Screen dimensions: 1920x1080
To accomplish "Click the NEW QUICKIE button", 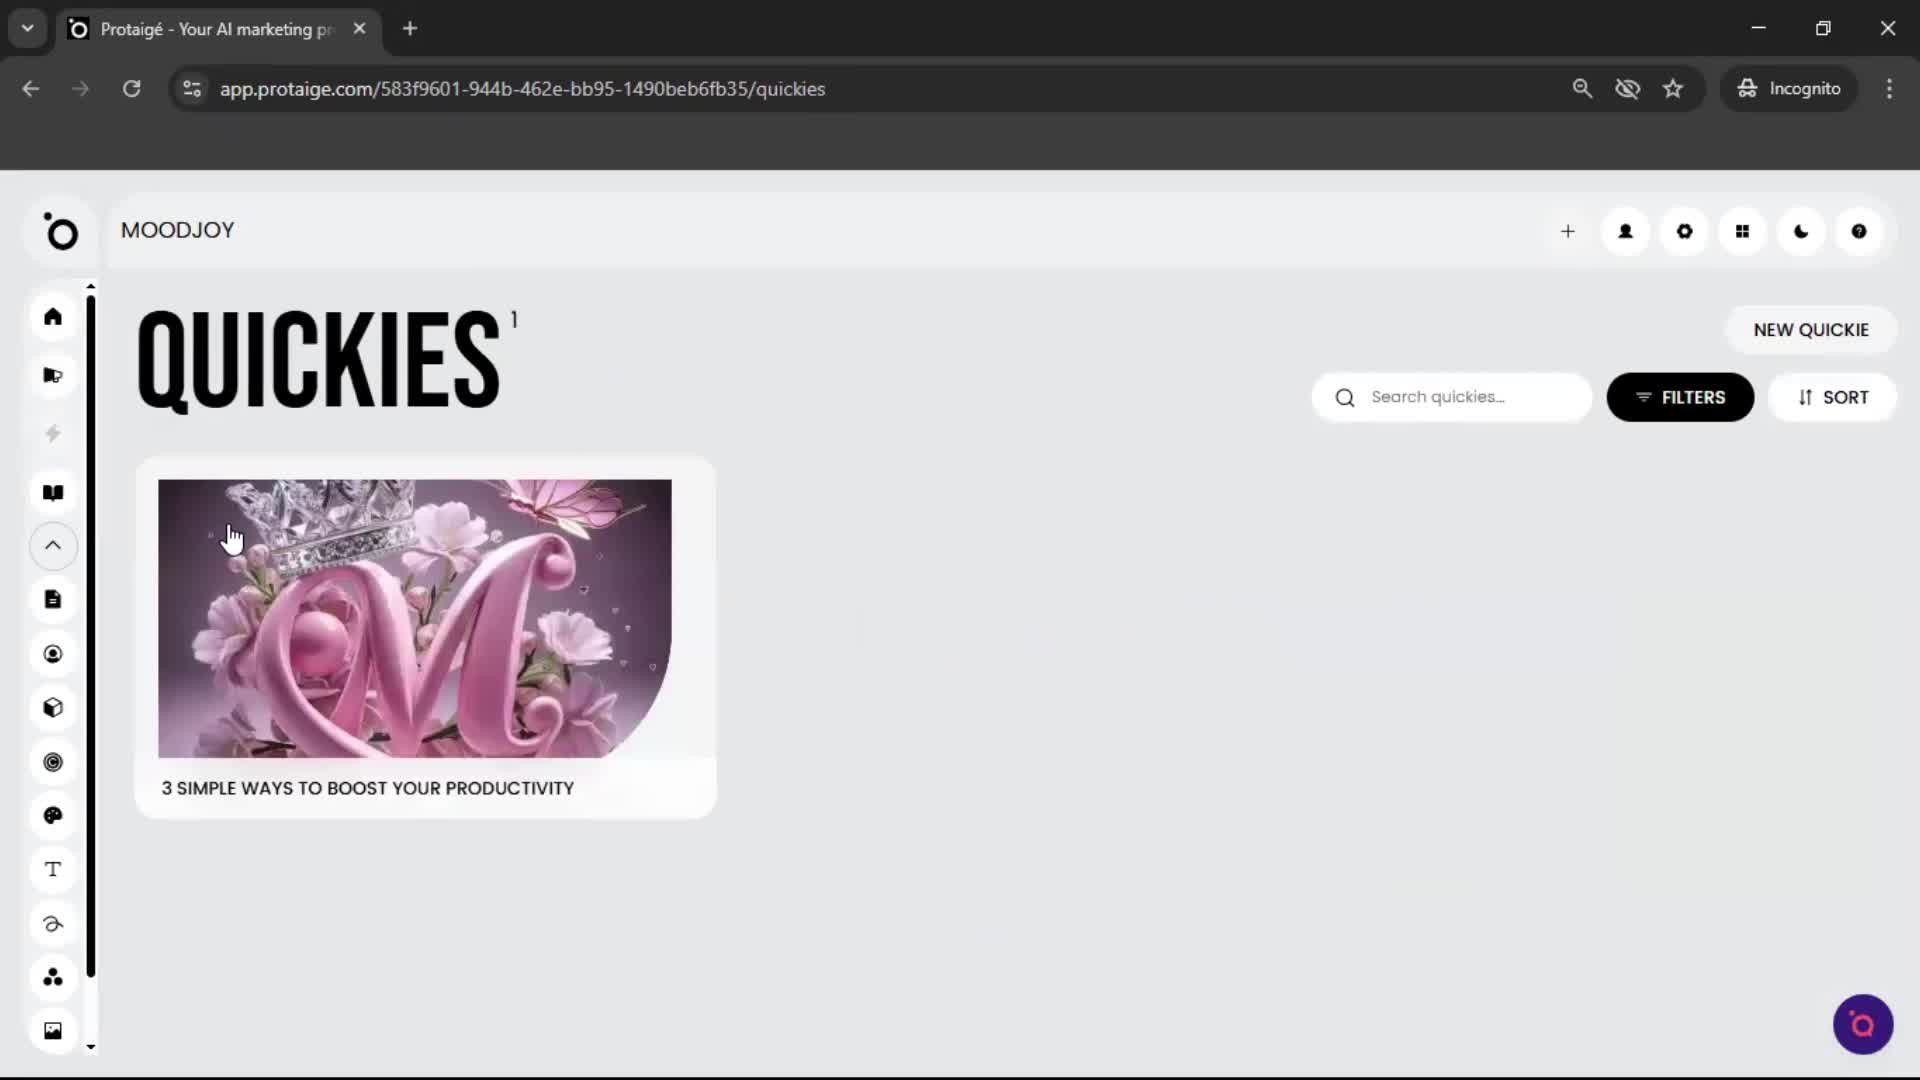I will [1811, 329].
